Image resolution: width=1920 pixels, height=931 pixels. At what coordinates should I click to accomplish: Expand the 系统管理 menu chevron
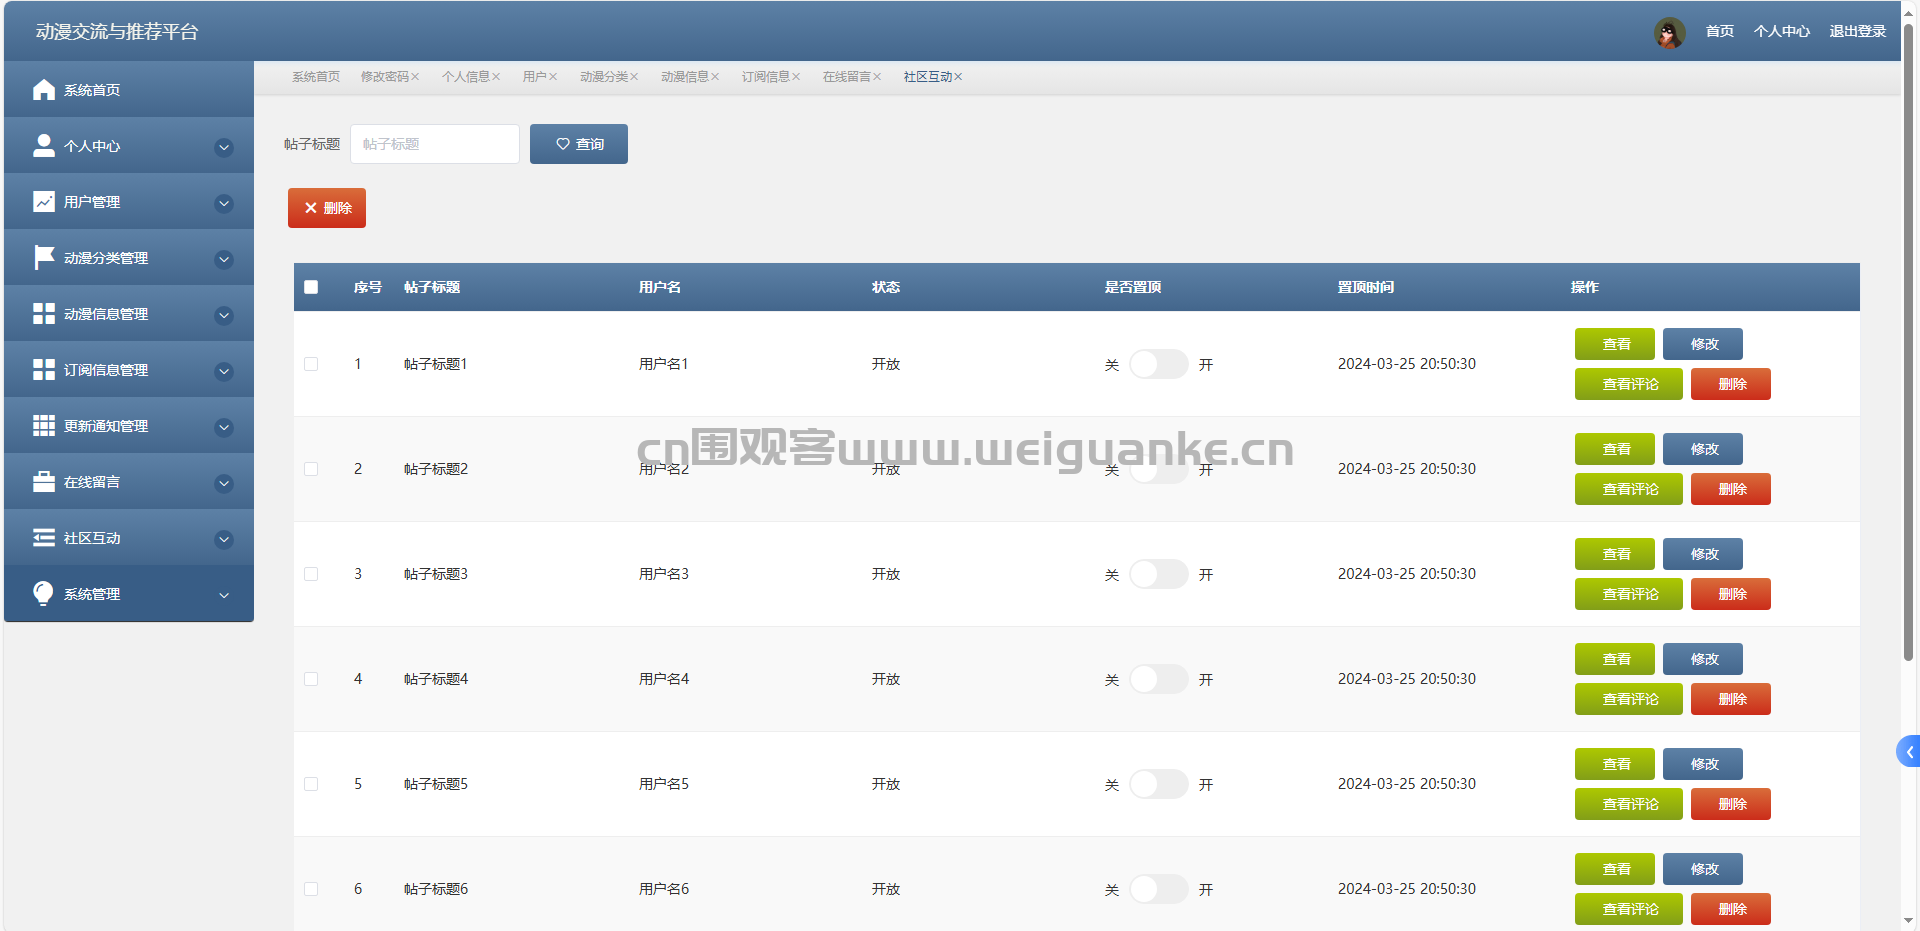click(224, 595)
